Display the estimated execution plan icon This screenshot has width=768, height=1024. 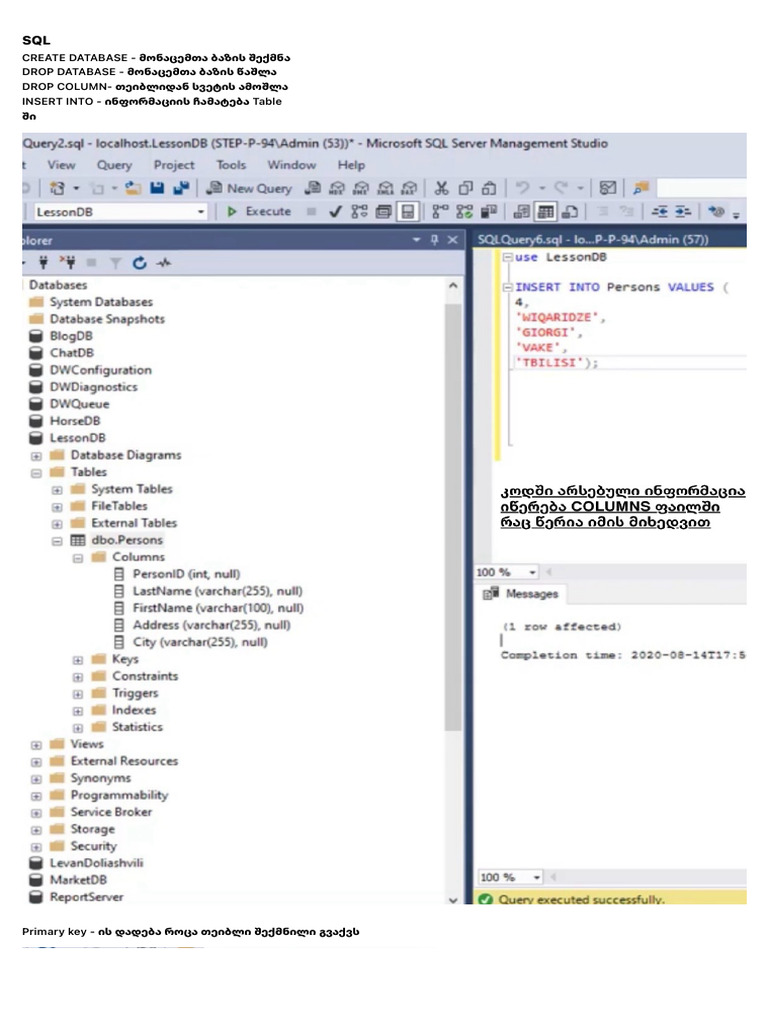[x=359, y=212]
